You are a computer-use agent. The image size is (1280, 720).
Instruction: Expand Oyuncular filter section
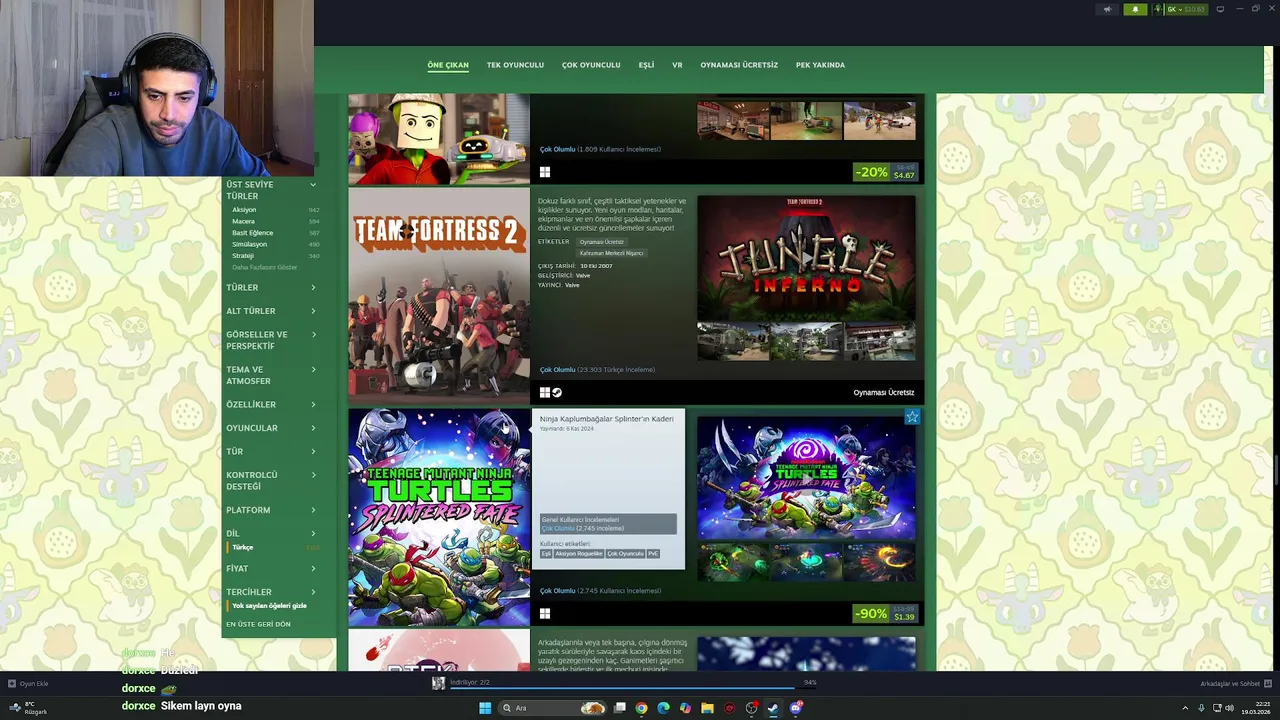(x=270, y=428)
